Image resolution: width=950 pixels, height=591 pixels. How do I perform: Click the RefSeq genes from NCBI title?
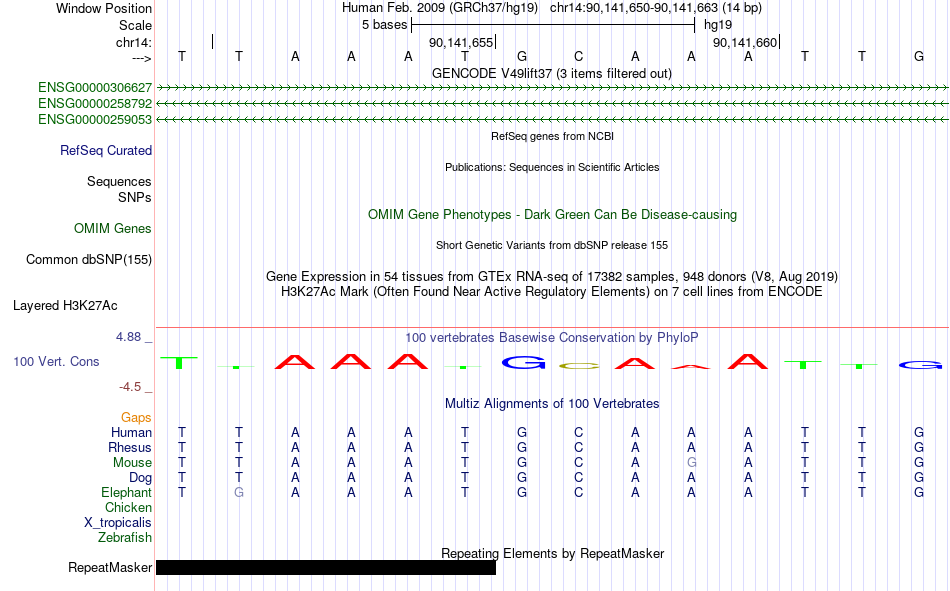[x=553, y=136]
